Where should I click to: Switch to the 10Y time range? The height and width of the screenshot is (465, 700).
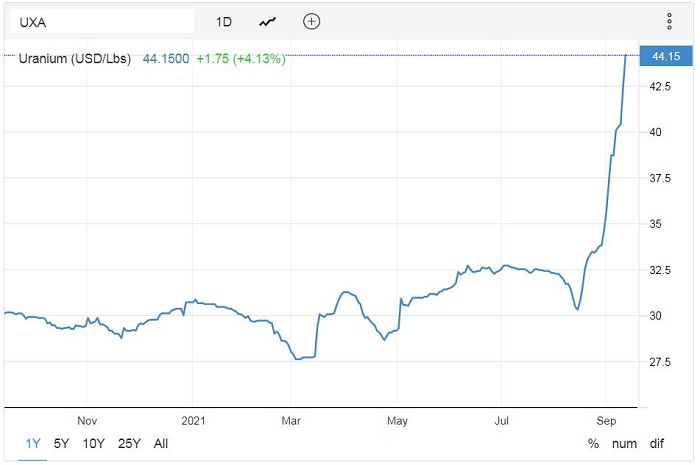point(93,443)
